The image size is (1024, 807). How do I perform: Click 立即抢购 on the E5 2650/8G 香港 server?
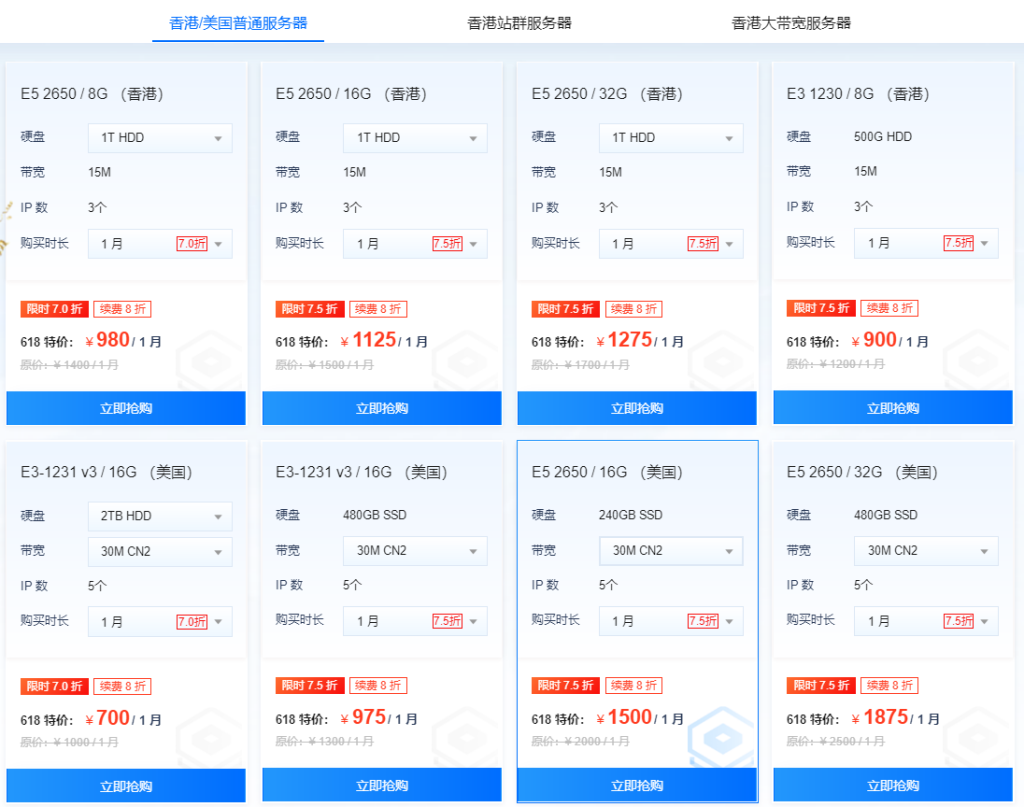[x=126, y=408]
